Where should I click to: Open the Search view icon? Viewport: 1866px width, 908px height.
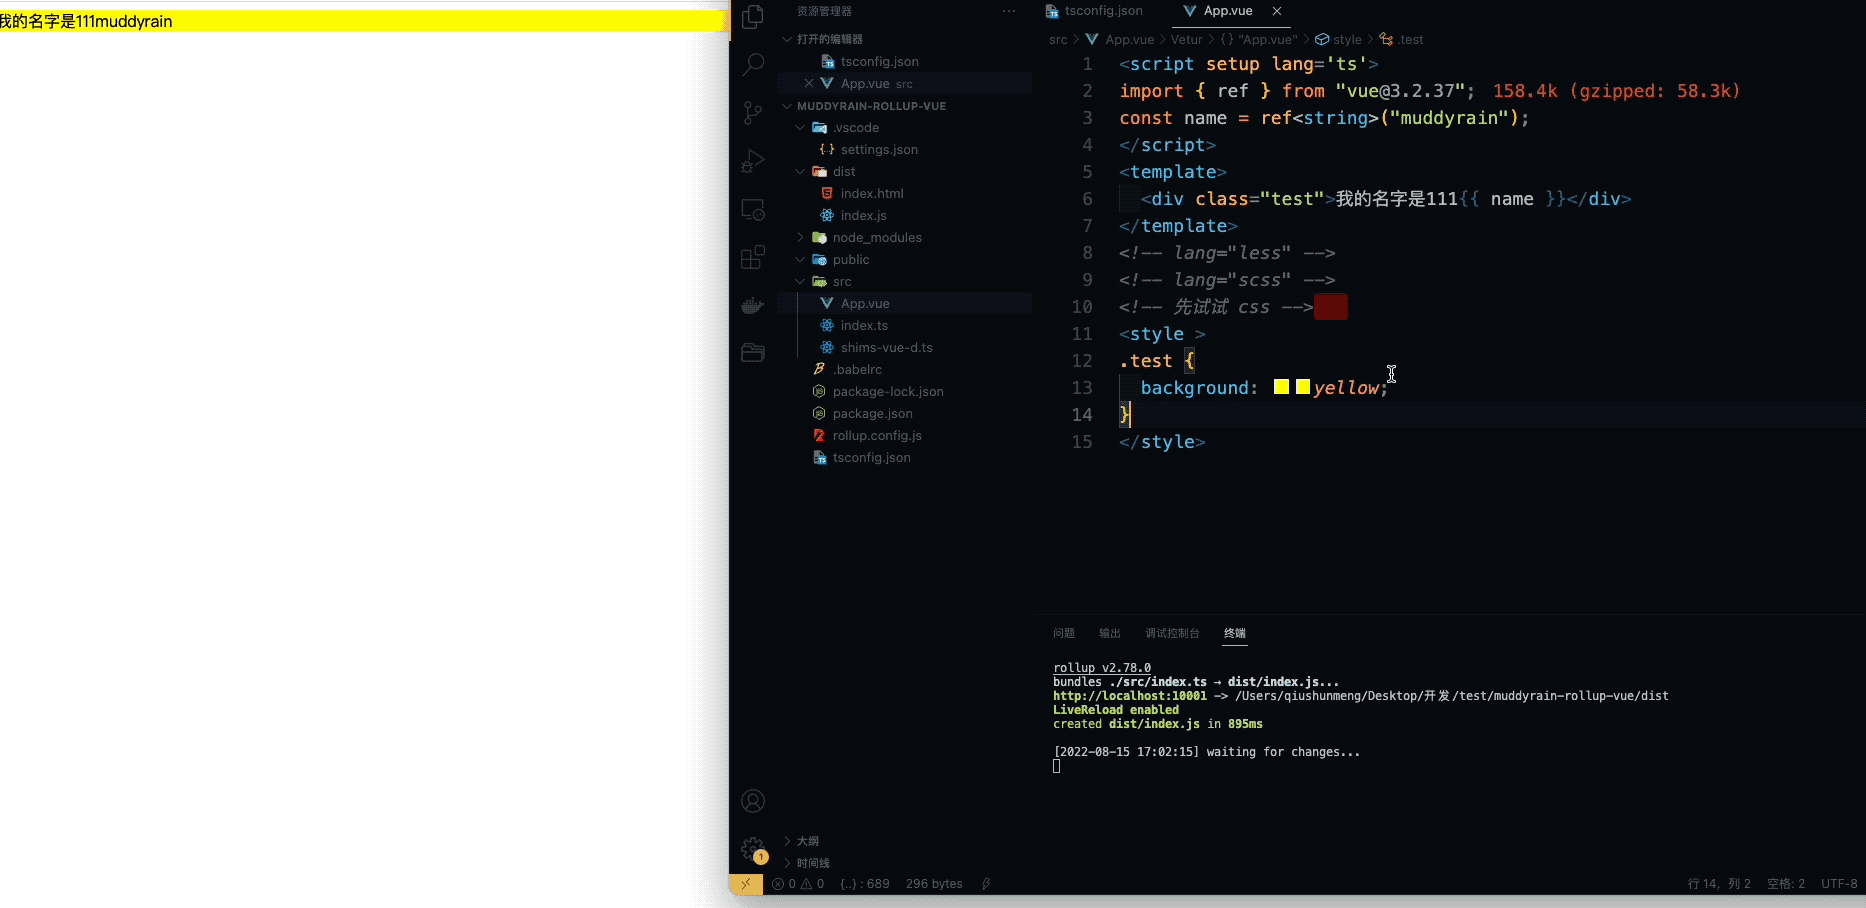pos(752,63)
